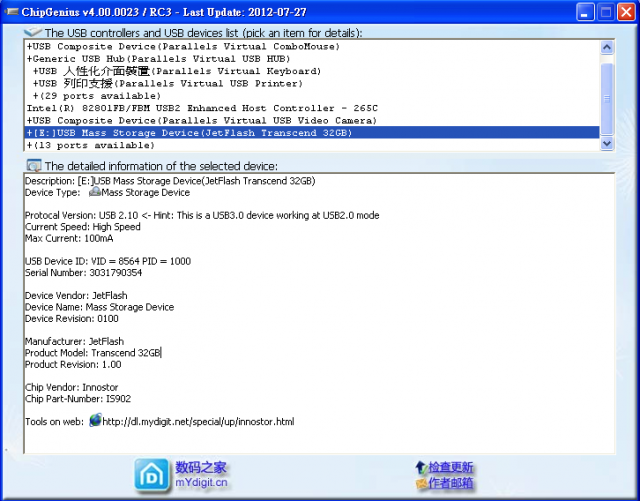Select Intel 82801FB/FBM USB2 Enhanced Host Controller
The height and width of the screenshot is (501, 640).
[312, 108]
